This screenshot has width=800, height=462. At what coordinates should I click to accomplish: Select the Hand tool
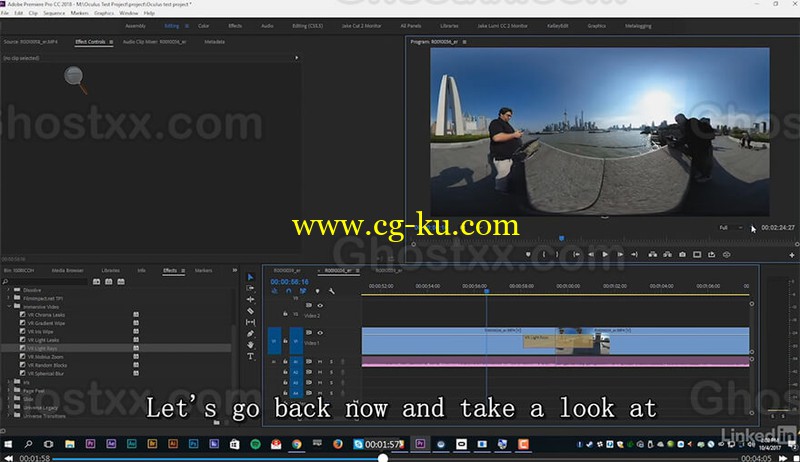point(250,345)
